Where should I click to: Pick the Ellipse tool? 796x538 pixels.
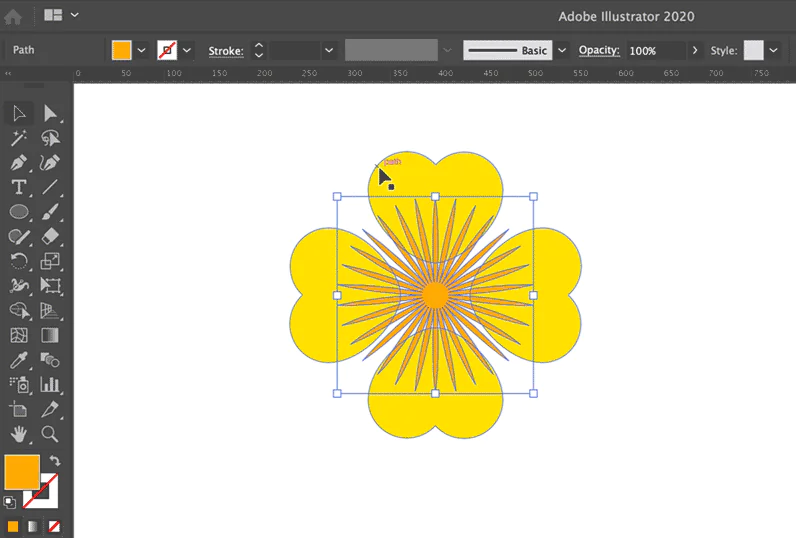[18, 212]
